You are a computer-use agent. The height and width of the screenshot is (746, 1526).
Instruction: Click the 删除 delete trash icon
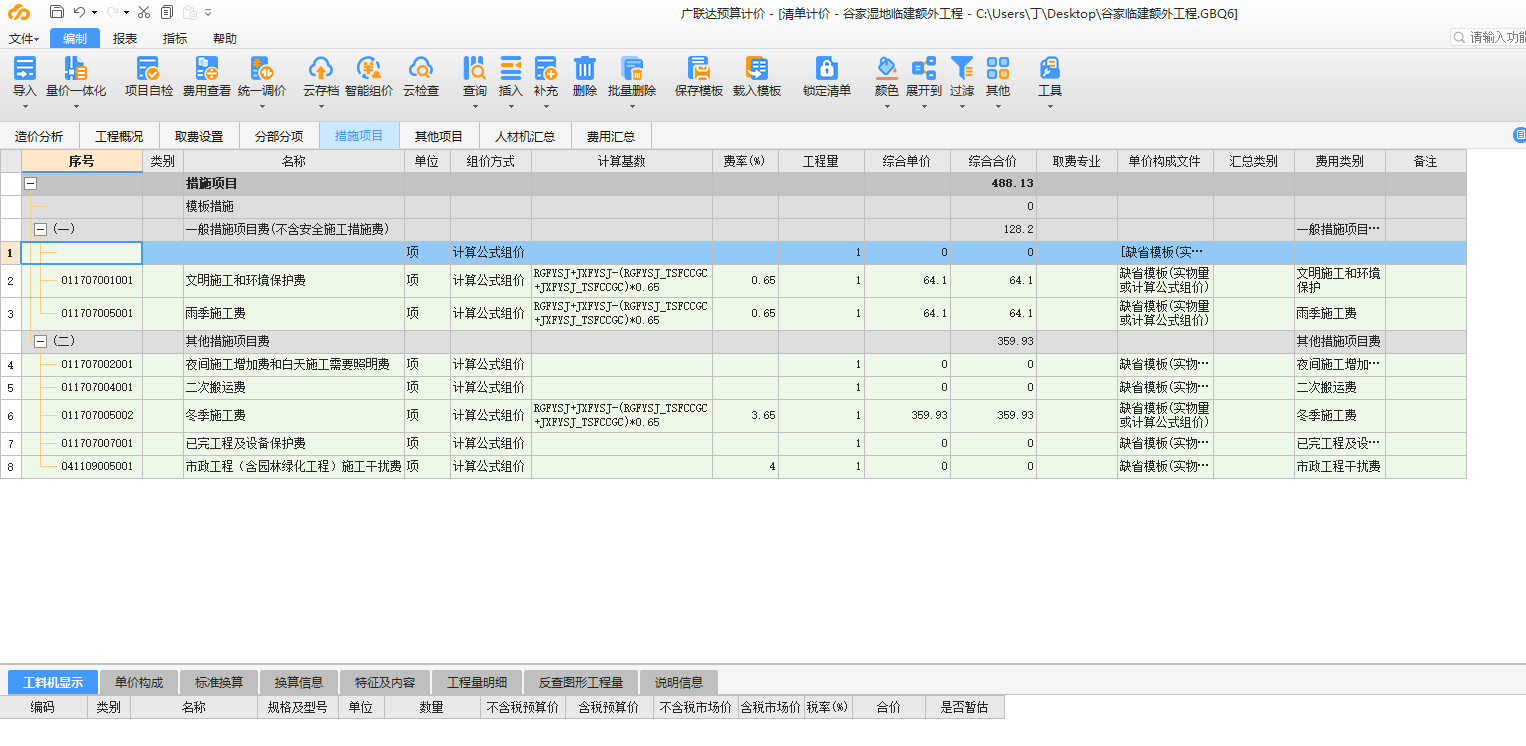pyautogui.click(x=585, y=69)
